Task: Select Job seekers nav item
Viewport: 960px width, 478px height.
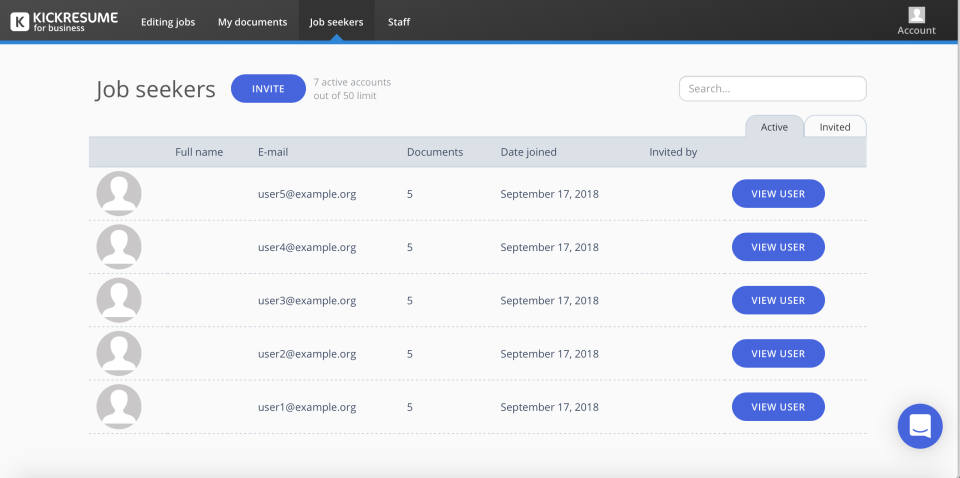Action: click(336, 22)
